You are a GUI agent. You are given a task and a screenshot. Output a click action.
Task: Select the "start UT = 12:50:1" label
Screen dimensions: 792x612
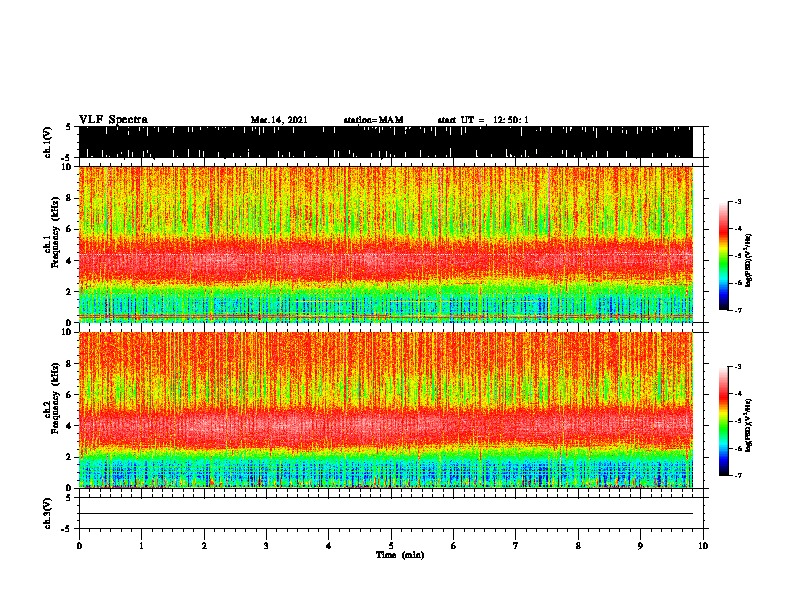483,120
